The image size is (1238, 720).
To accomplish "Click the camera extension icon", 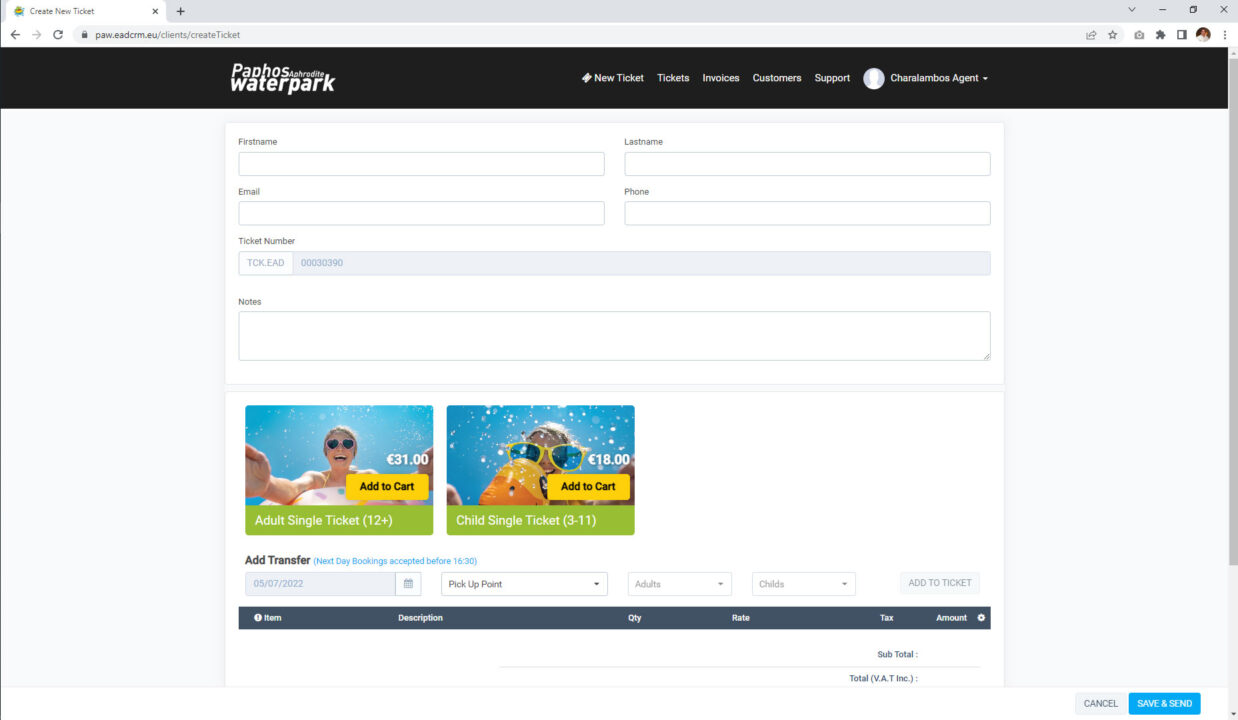I will 1139,34.
